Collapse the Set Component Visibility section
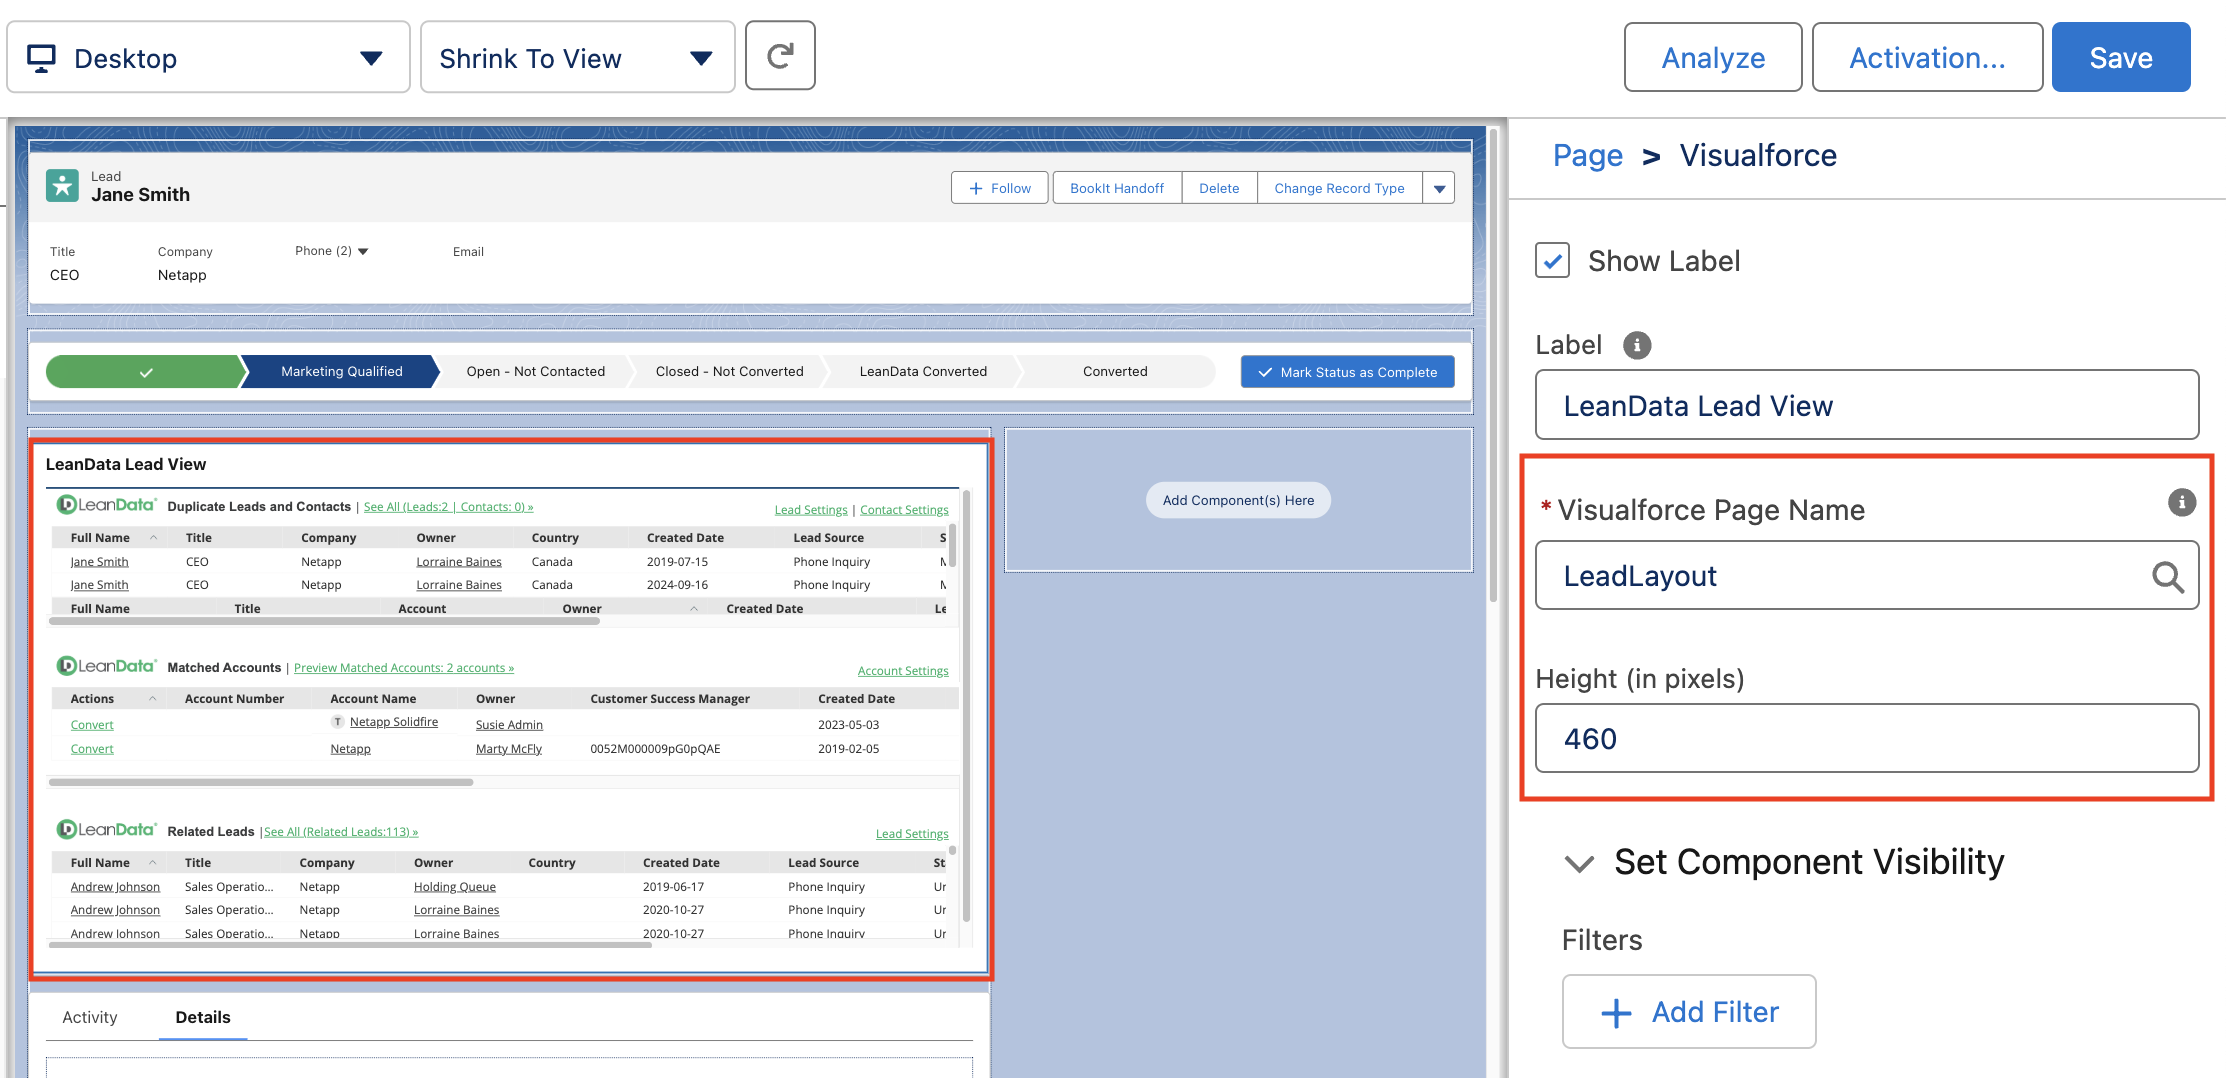Image resolution: width=2226 pixels, height=1078 pixels. click(1579, 863)
